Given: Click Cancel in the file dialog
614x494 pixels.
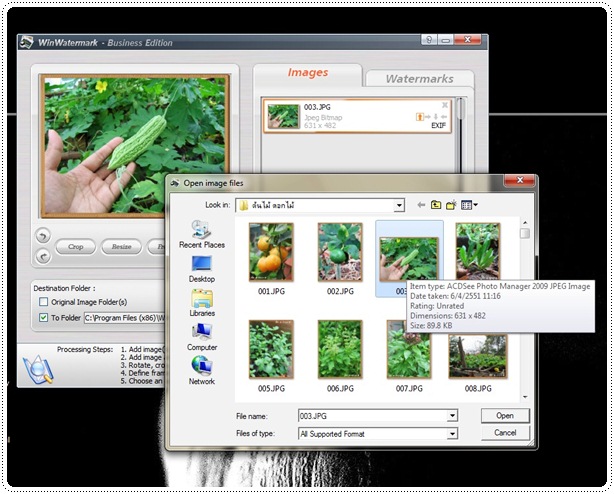Looking at the screenshot, I should (505, 433).
